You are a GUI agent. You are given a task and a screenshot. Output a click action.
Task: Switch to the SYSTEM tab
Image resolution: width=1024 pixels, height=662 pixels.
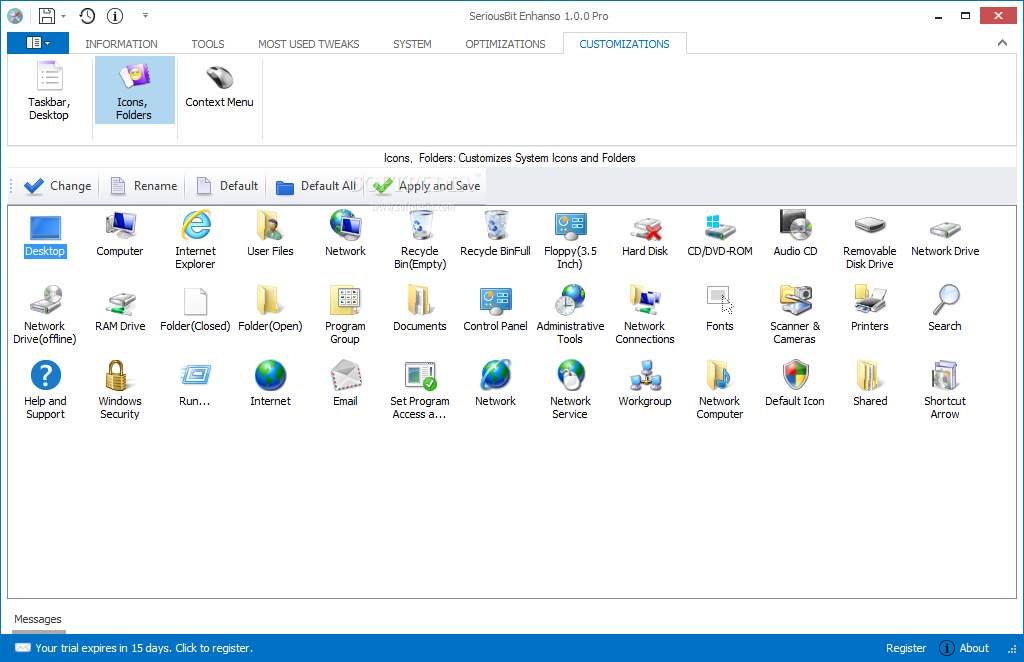pyautogui.click(x=412, y=44)
